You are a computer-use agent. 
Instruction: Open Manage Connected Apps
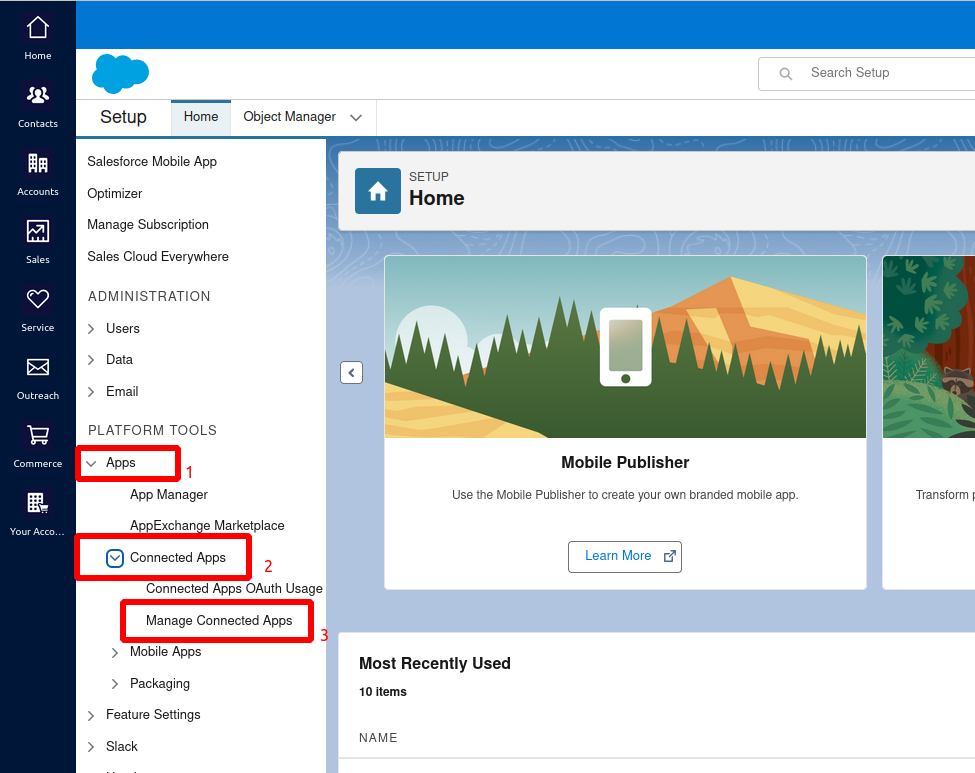[x=219, y=621]
